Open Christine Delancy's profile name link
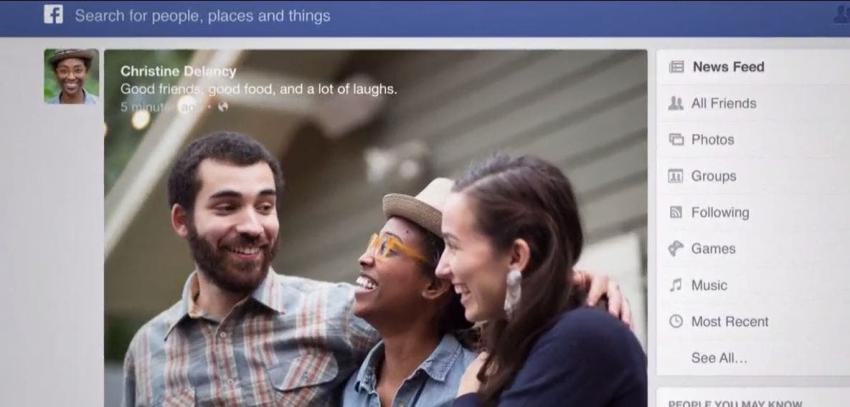This screenshot has width=850, height=407. pos(178,72)
